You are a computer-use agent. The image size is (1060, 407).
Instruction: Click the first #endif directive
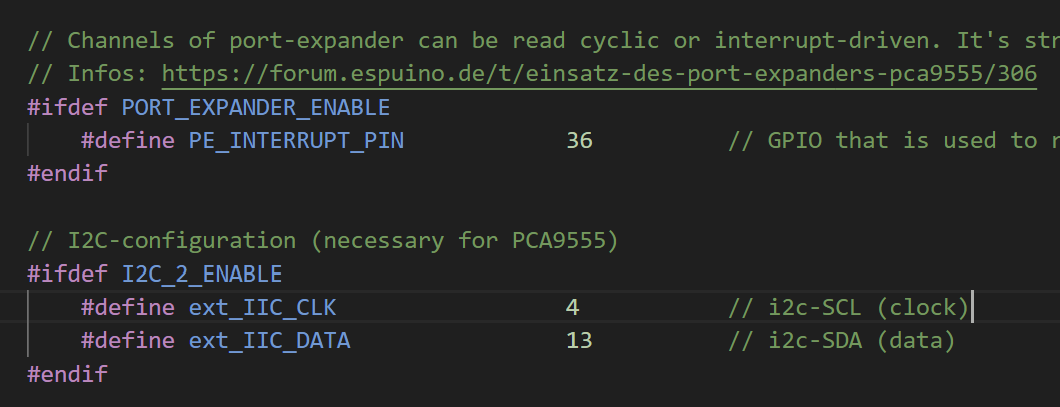[67, 174]
